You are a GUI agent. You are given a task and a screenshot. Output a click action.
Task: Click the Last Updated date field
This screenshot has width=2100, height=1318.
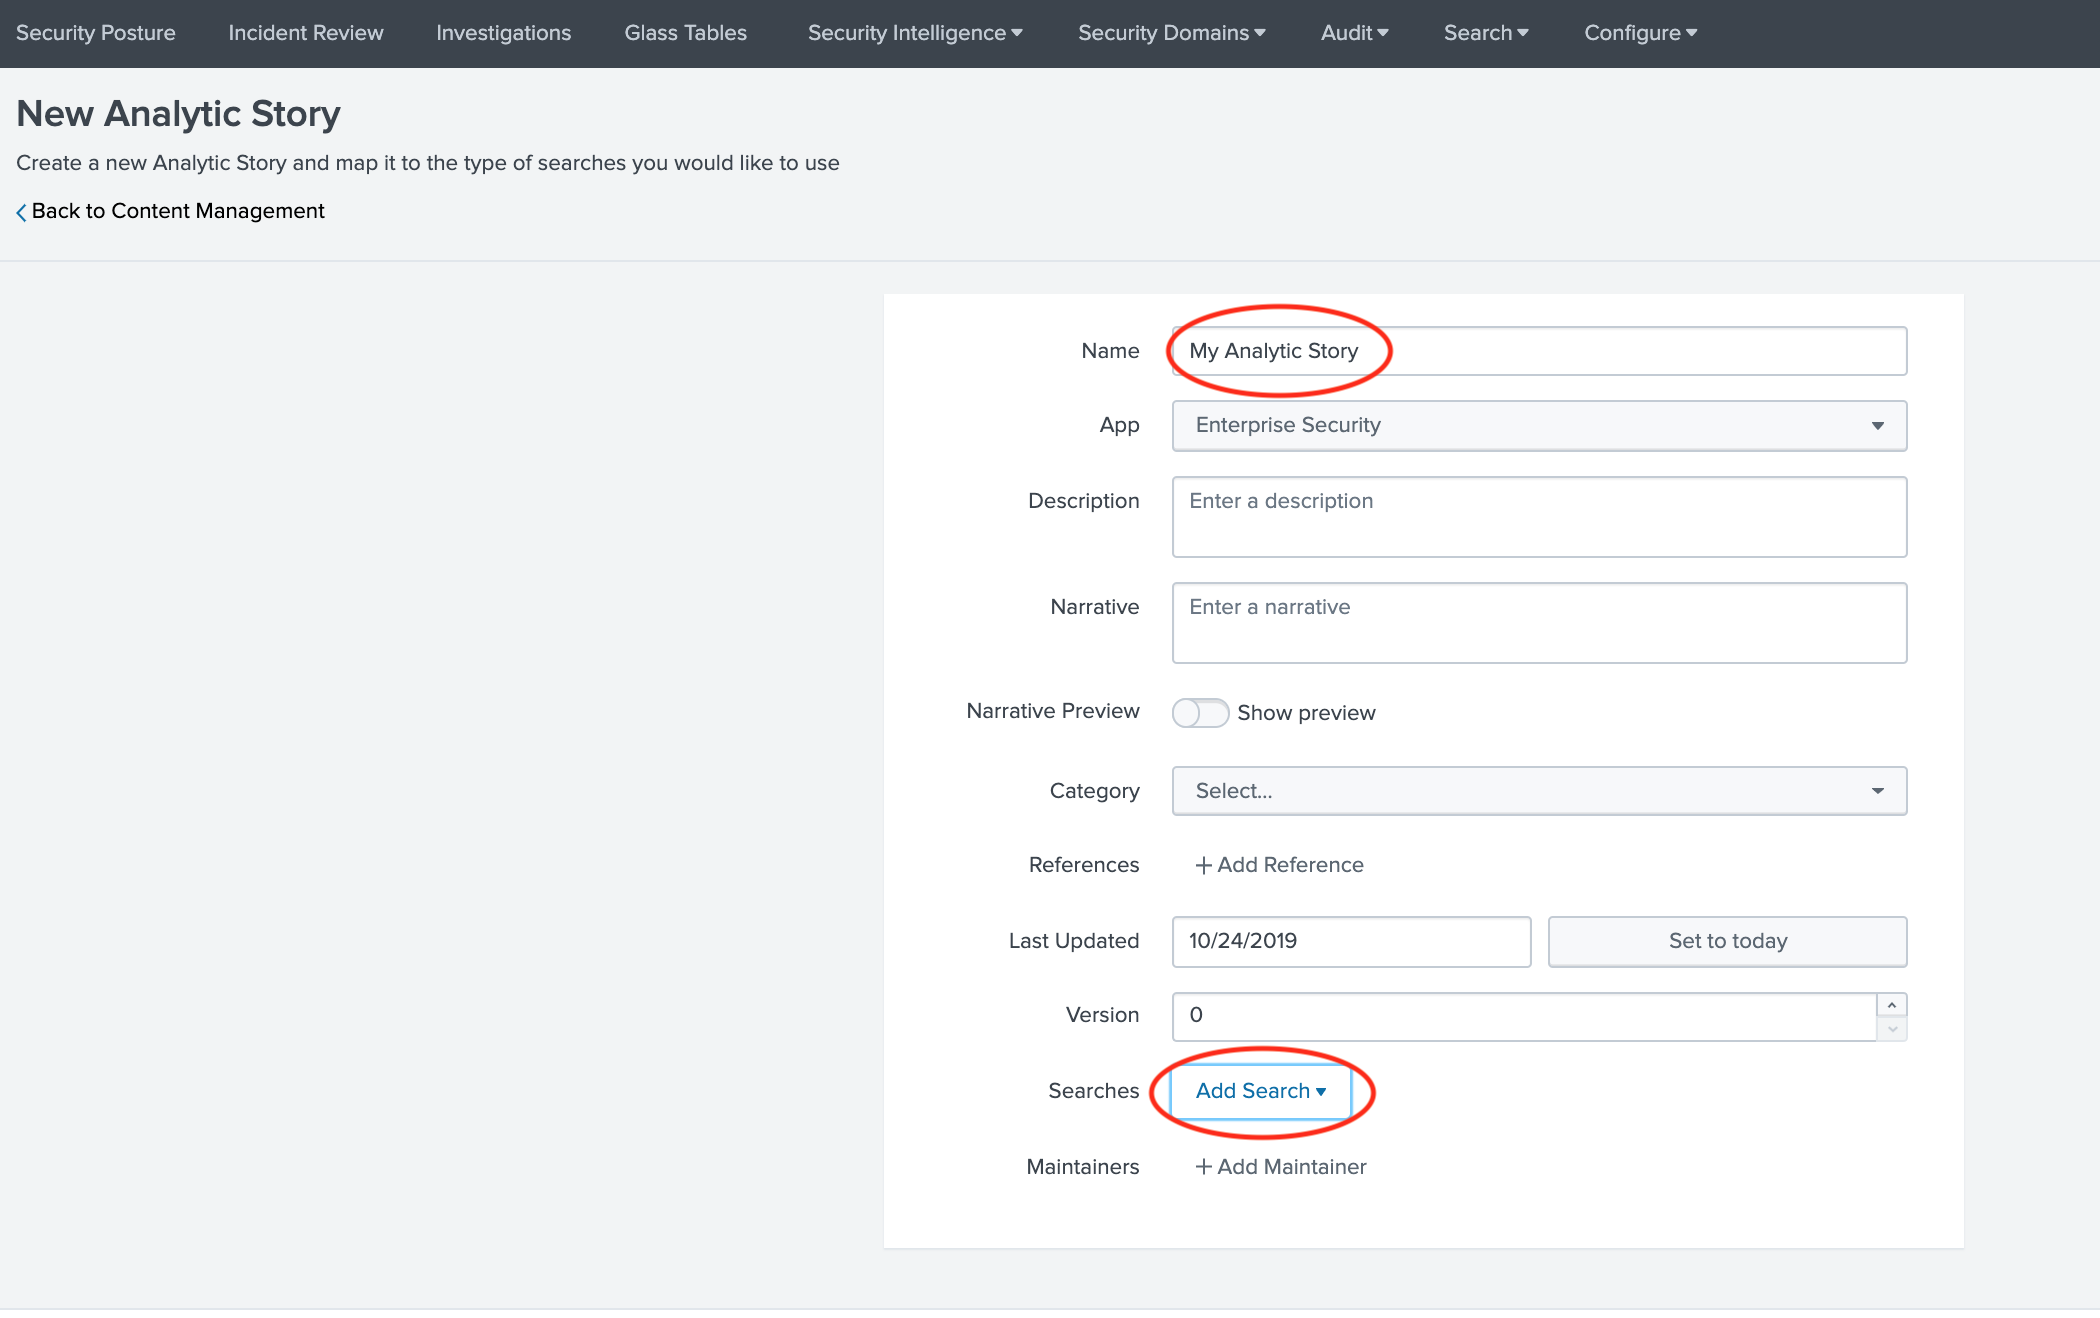1351,941
